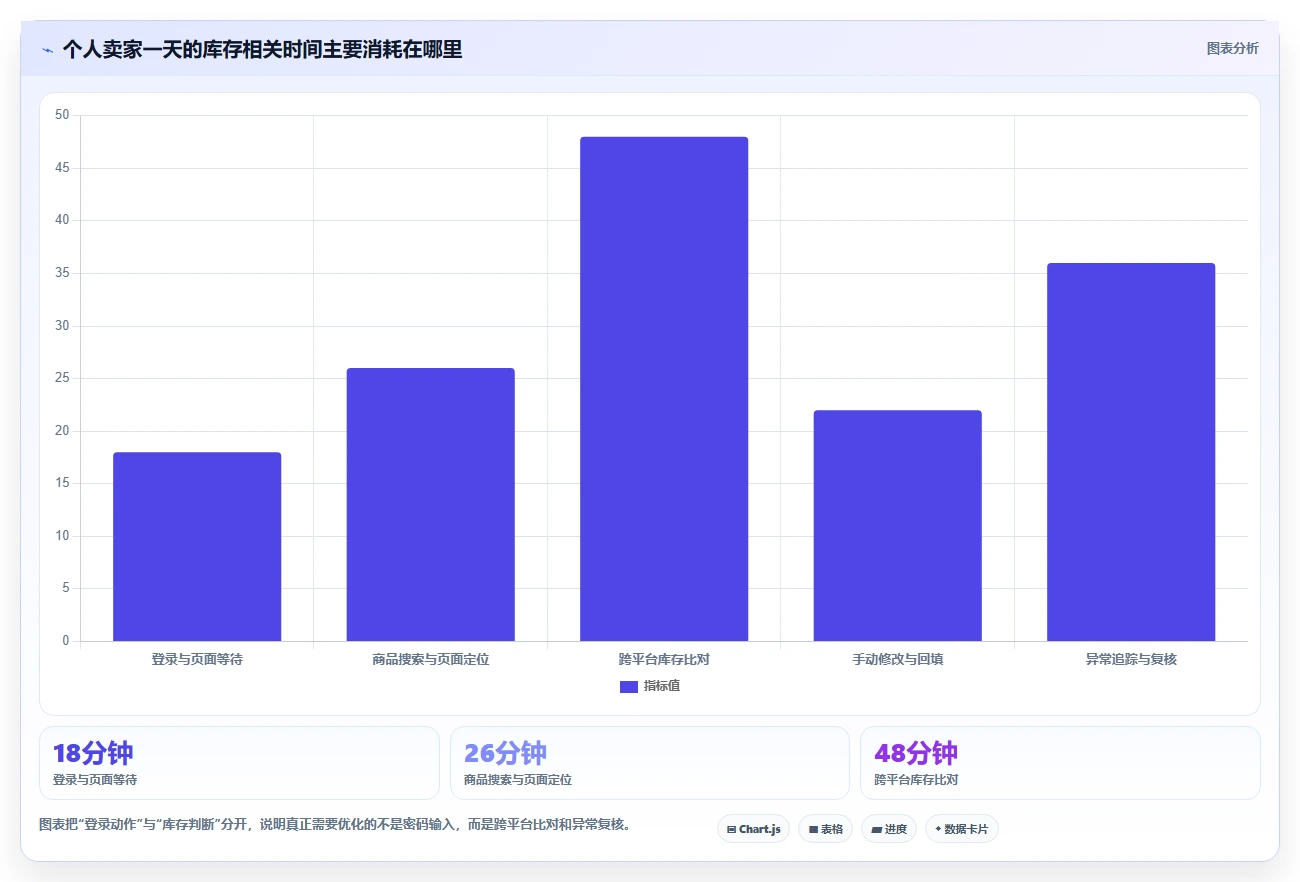The height and width of the screenshot is (882, 1300).
Task: Click the Chart.js pill's small icon
Action: tap(731, 830)
